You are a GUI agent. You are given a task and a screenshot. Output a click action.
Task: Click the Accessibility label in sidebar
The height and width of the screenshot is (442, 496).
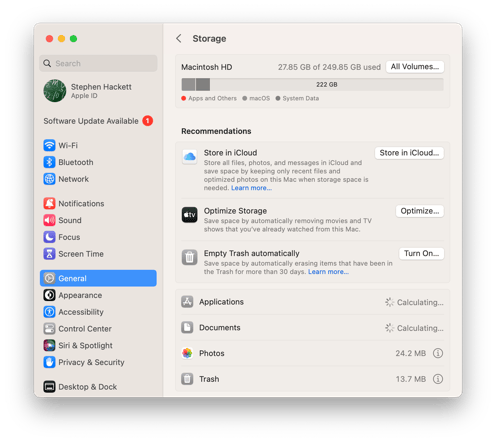[81, 312]
